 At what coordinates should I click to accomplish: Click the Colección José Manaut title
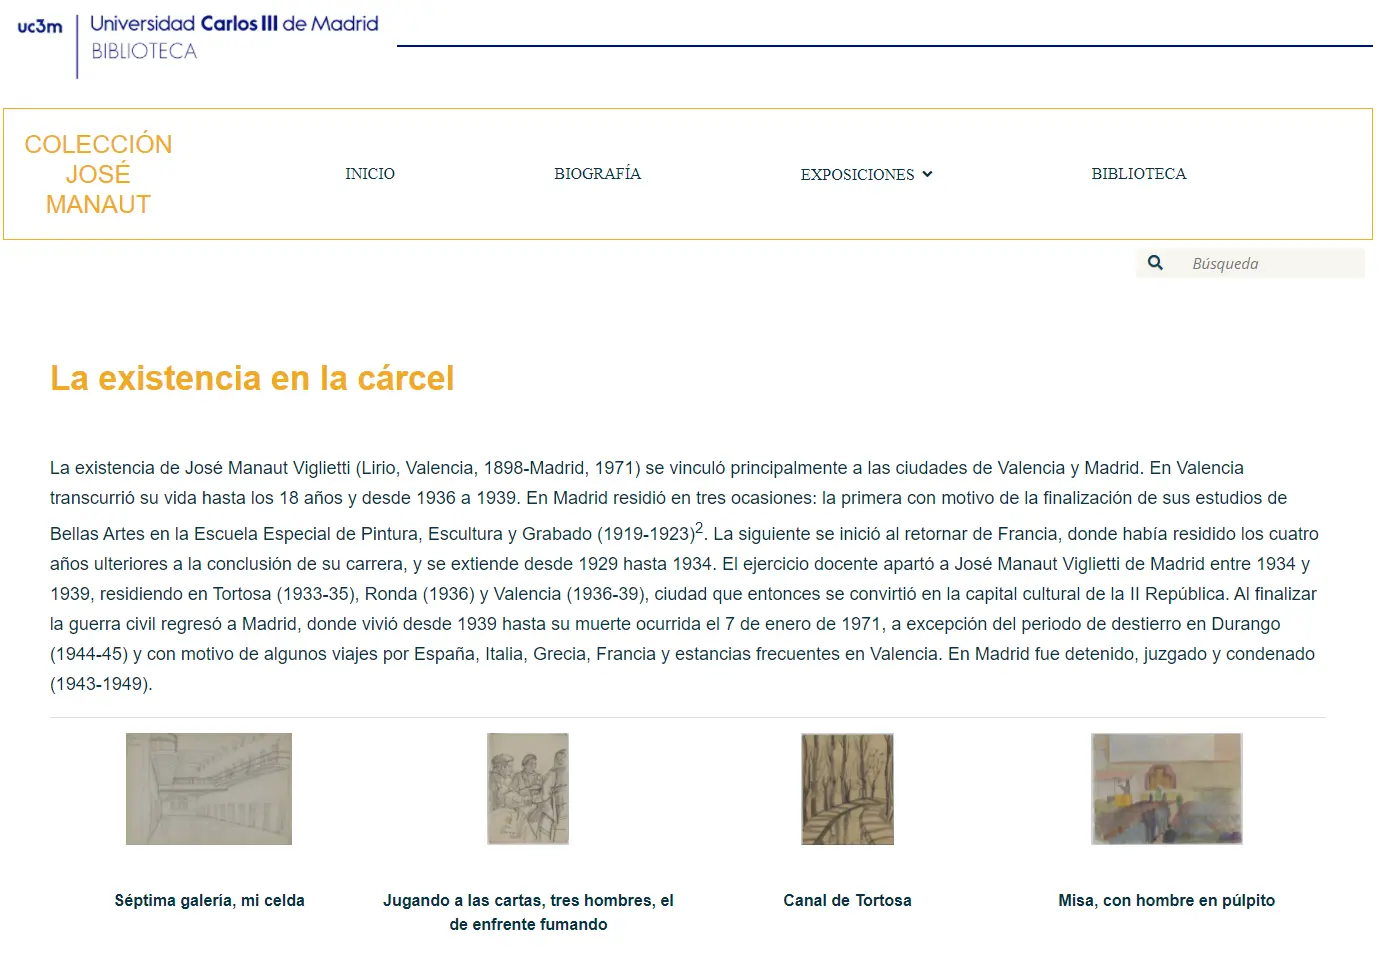pyautogui.click(x=98, y=174)
